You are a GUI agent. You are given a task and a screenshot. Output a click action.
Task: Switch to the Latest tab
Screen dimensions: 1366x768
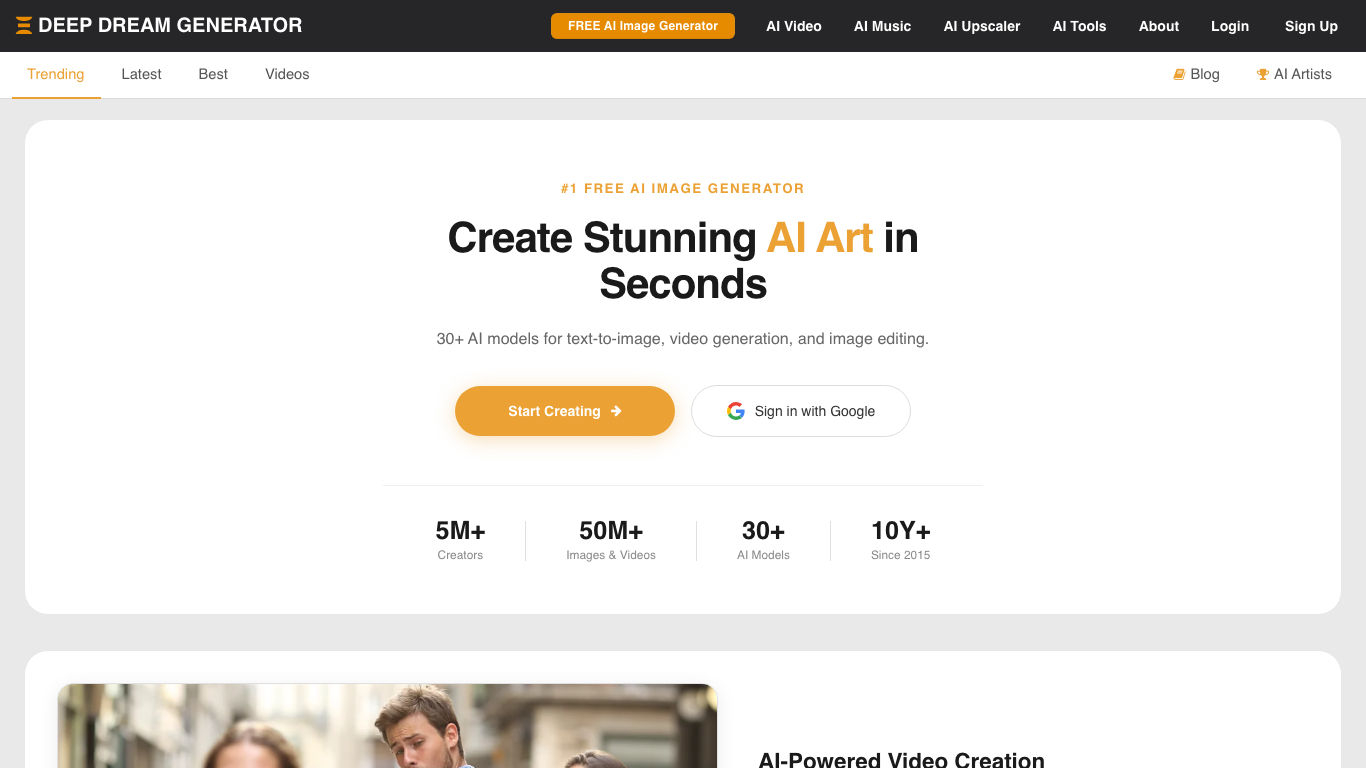[x=141, y=75]
